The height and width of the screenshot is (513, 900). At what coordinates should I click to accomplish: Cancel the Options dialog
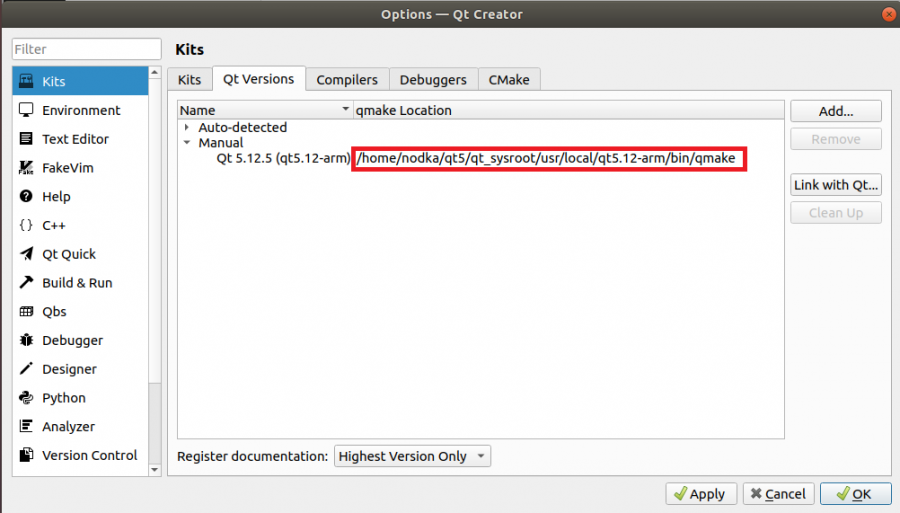(x=778, y=493)
